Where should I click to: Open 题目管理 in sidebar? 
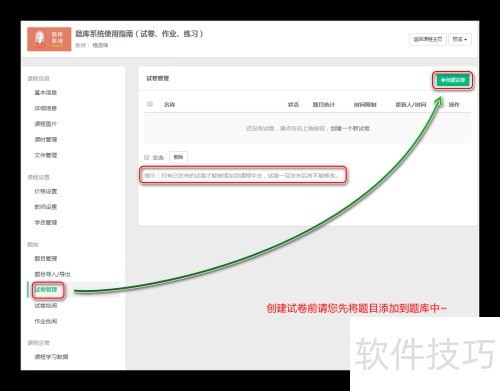[46, 259]
